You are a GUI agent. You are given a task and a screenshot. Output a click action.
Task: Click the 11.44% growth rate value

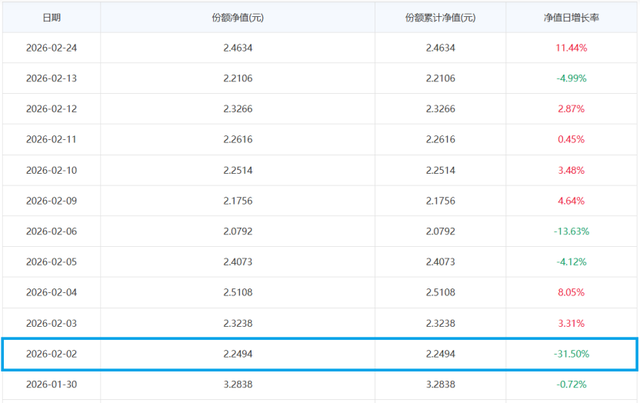click(572, 47)
